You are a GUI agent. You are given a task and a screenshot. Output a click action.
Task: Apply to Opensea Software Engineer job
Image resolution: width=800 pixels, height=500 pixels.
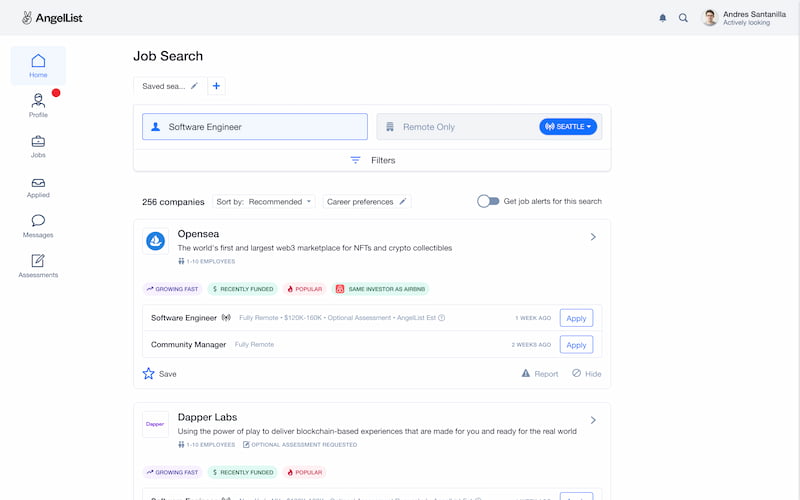[576, 318]
